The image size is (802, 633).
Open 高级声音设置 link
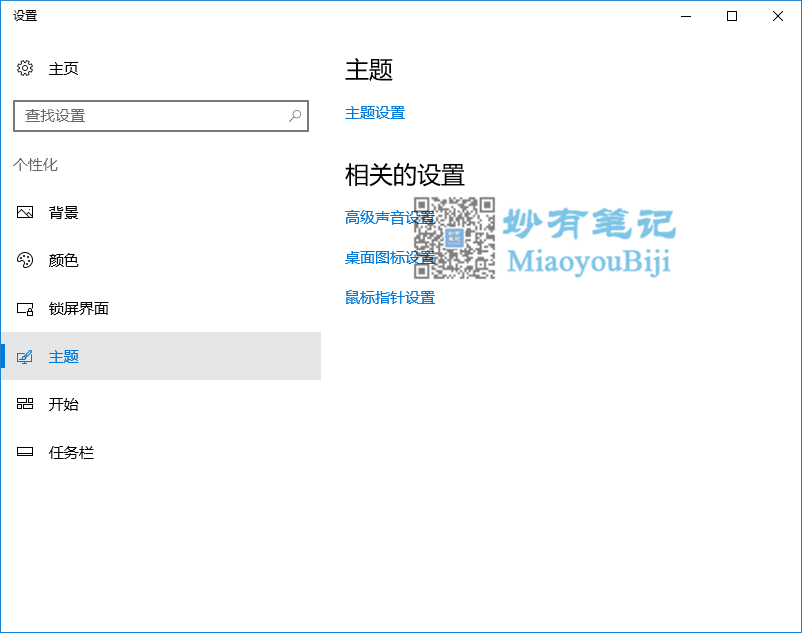pos(390,218)
